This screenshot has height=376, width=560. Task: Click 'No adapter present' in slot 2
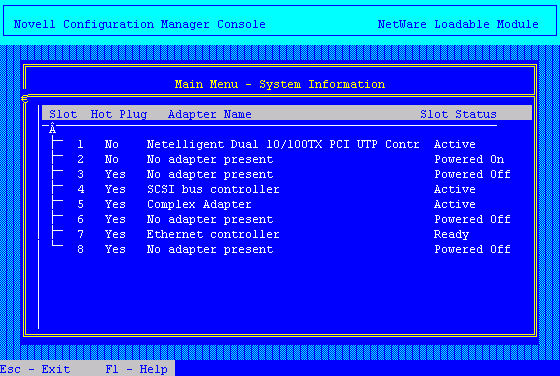click(x=210, y=159)
